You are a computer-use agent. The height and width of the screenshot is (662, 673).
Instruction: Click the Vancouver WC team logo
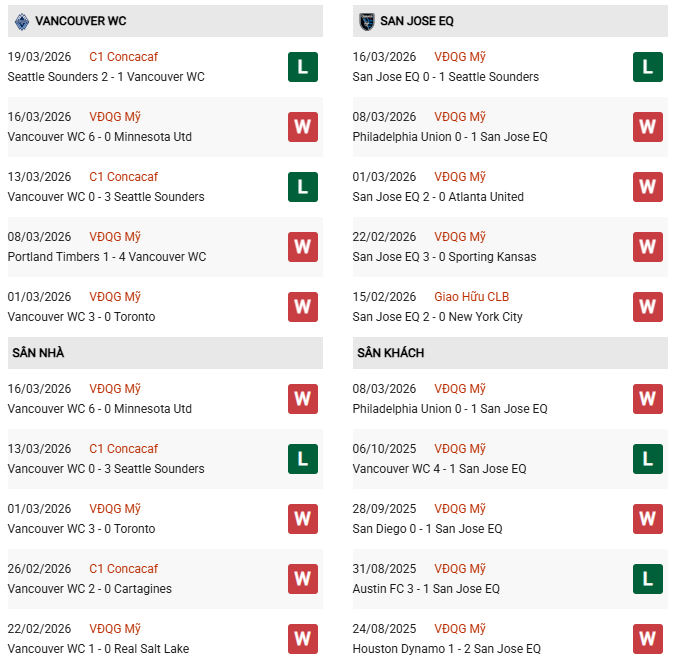coord(22,21)
